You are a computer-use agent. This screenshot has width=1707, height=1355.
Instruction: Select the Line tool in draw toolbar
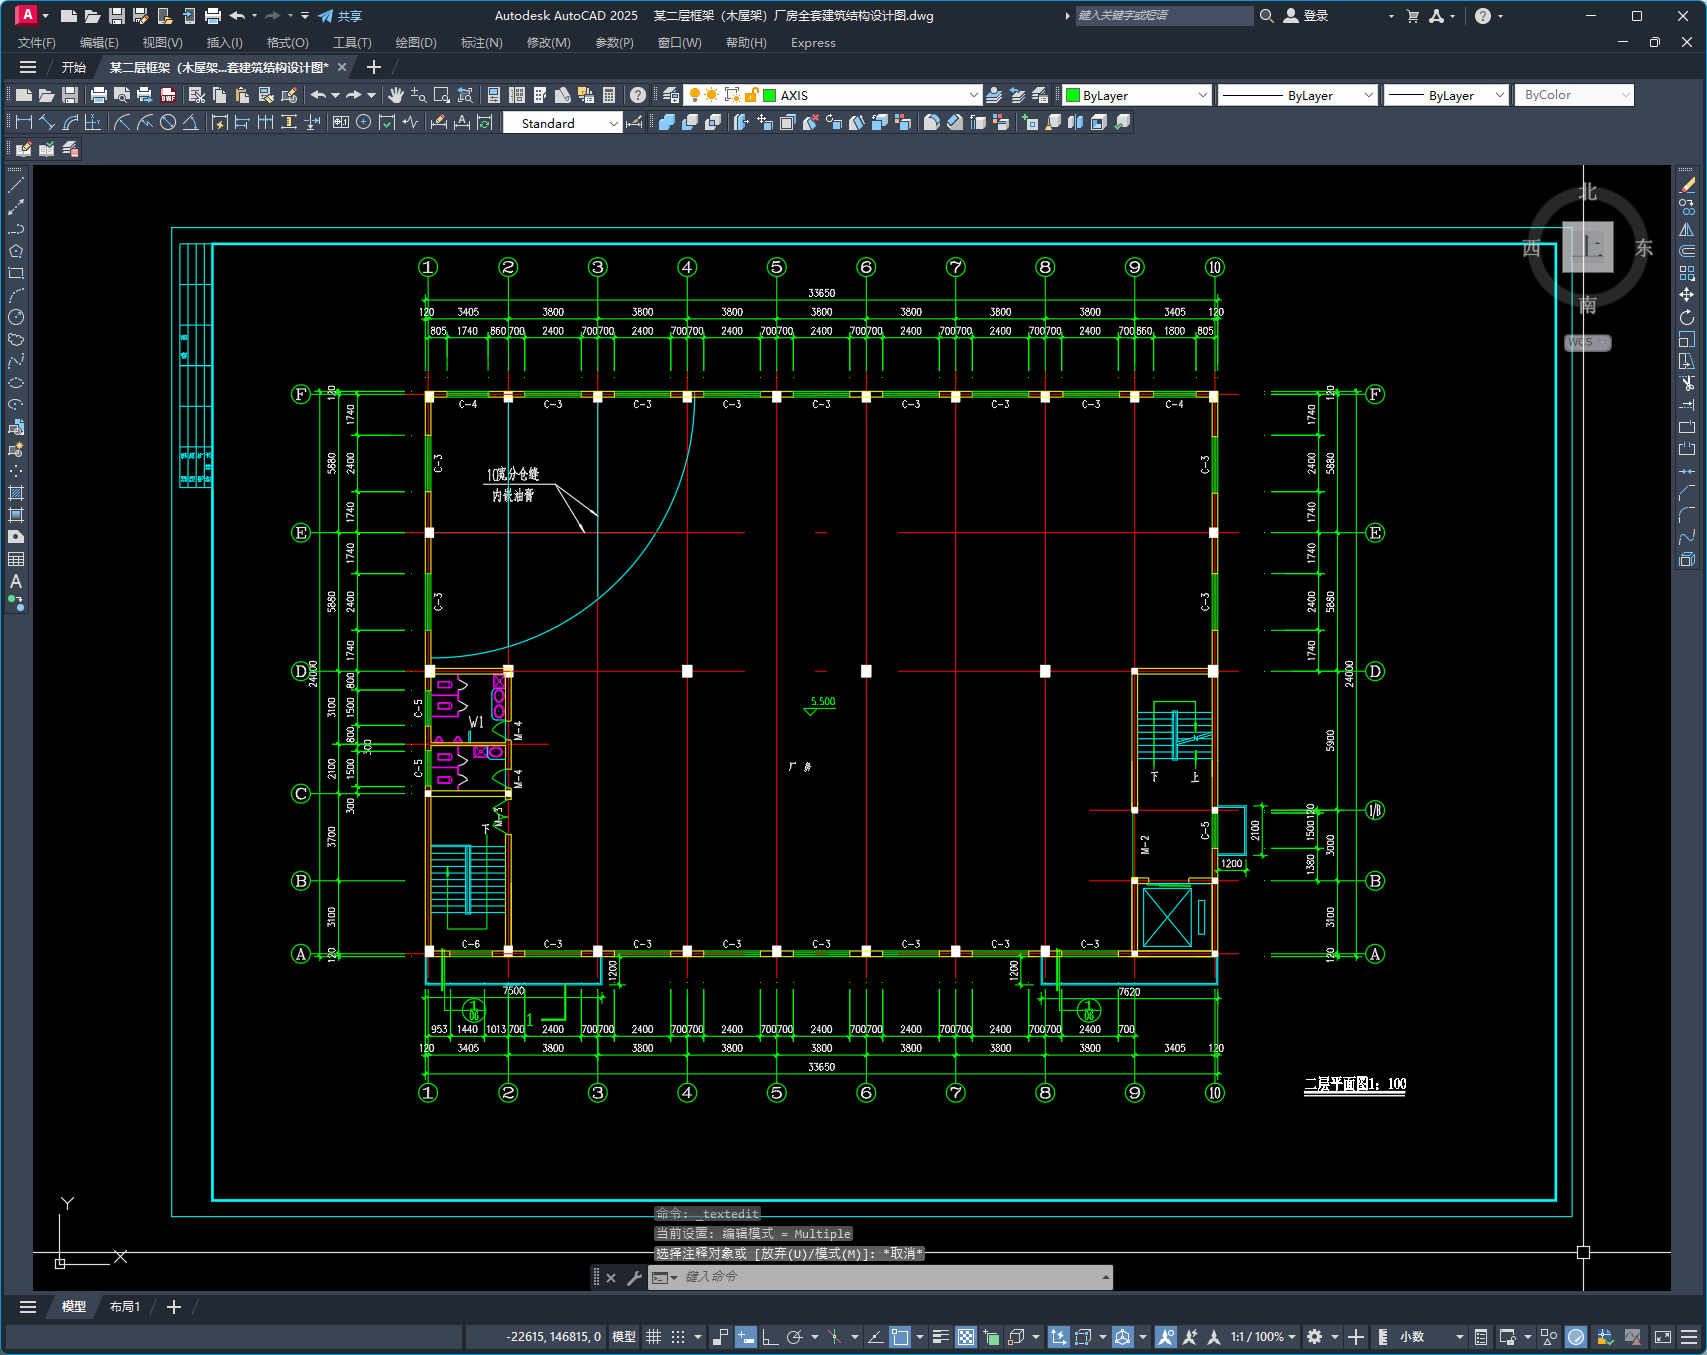click(x=16, y=185)
